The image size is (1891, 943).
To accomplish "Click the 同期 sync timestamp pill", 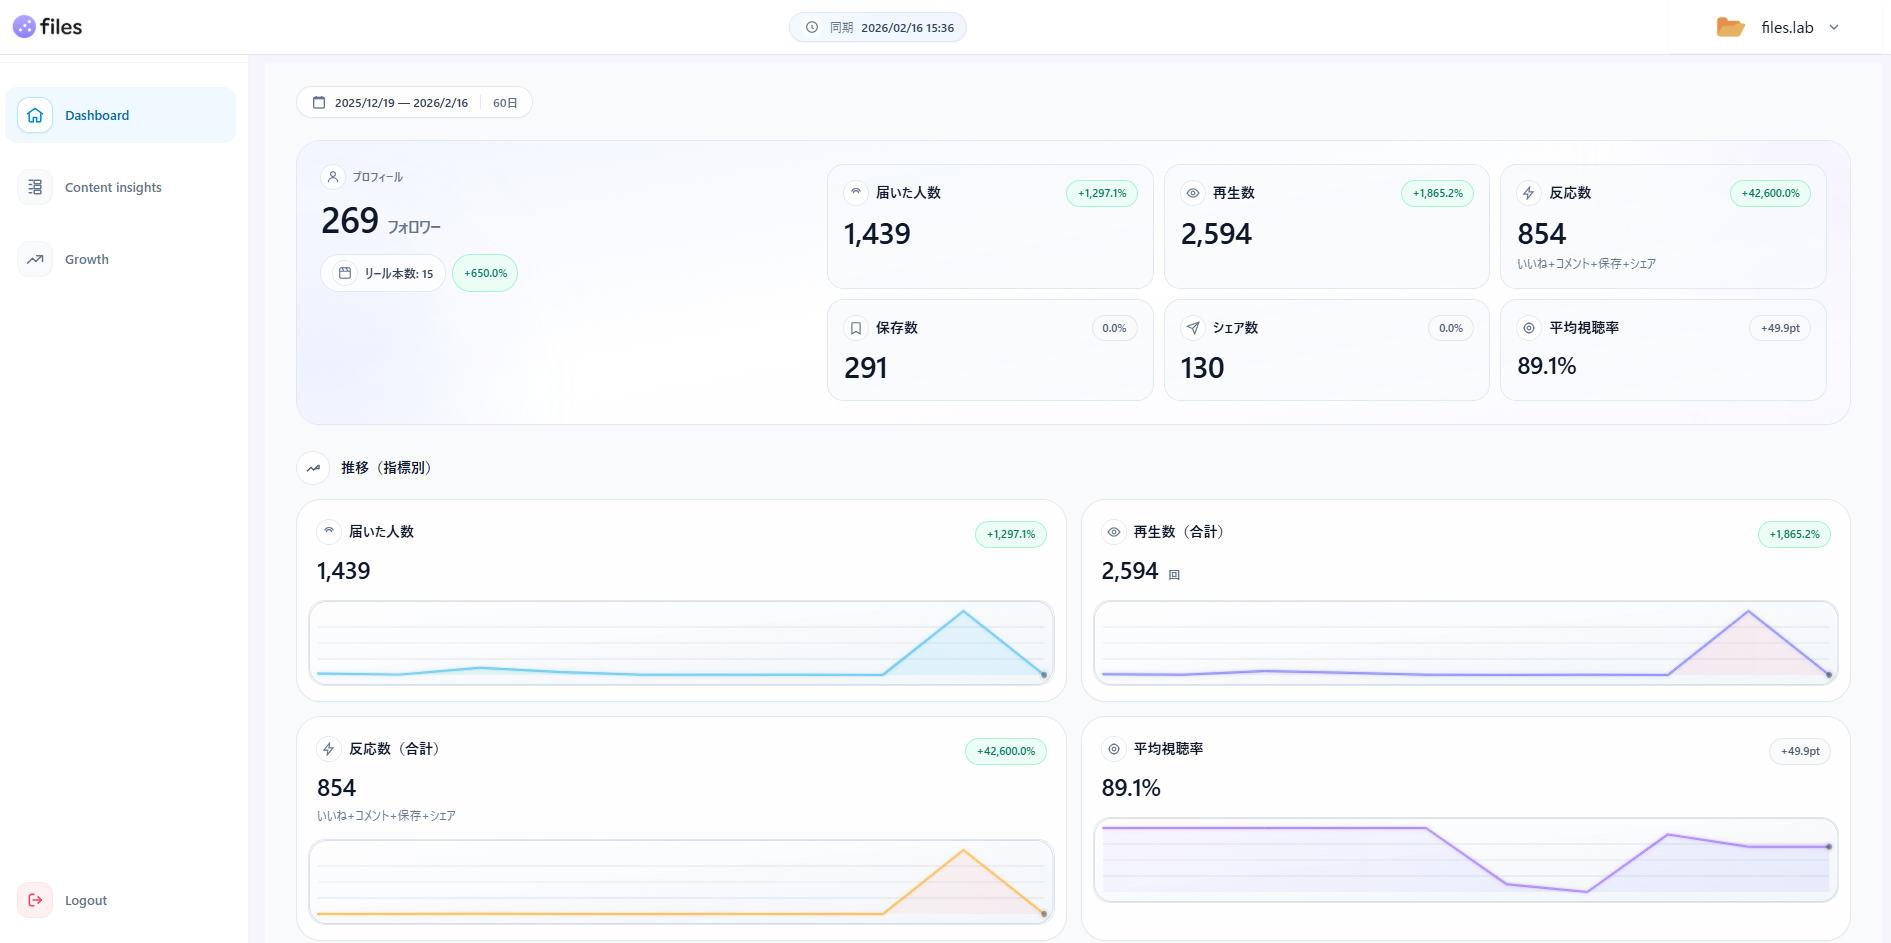I will point(878,28).
